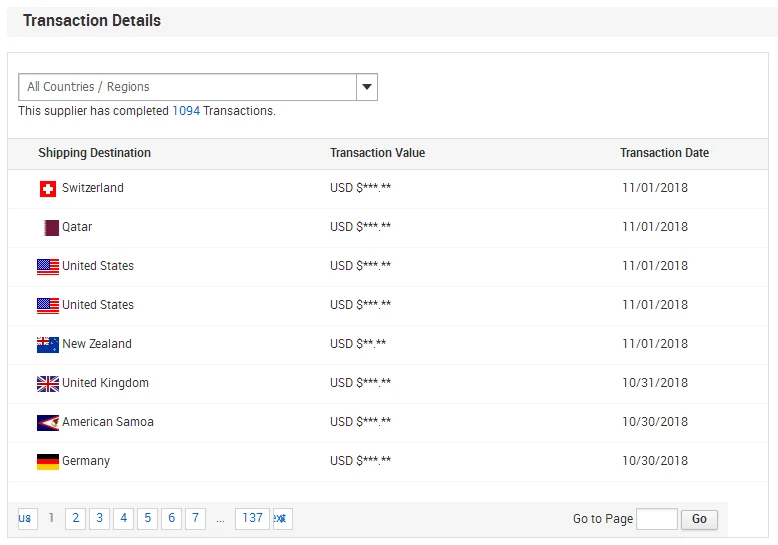Click the Qatar flag icon
Viewport: 778px width, 545px height.
[x=51, y=228]
